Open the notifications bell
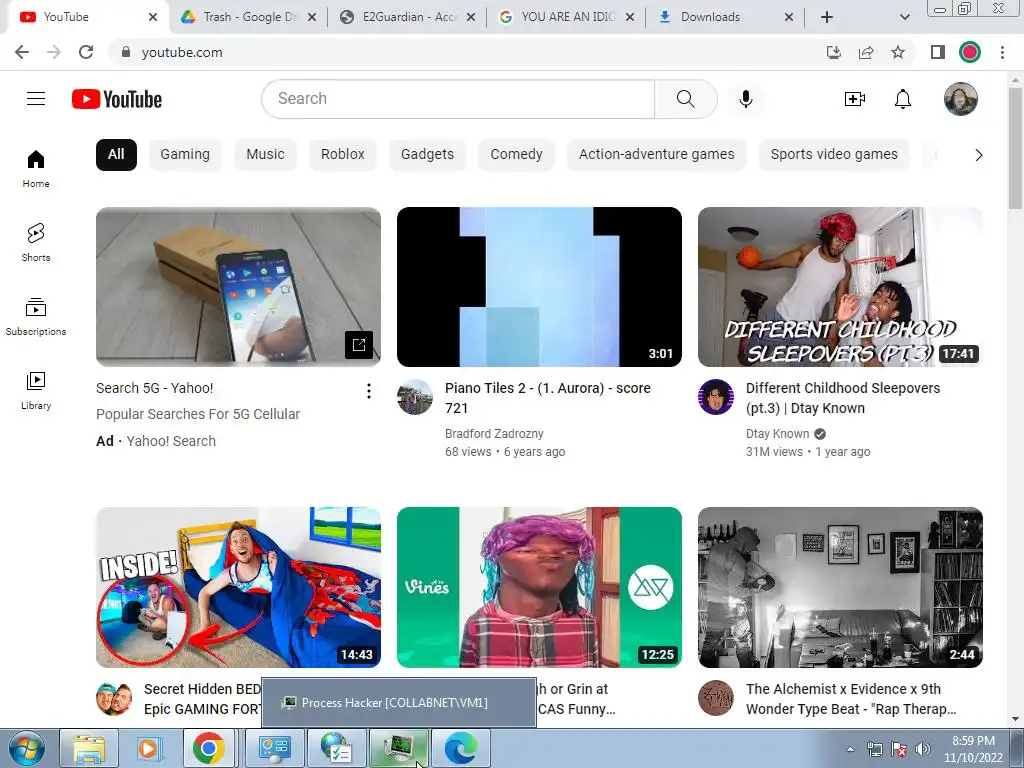 [x=903, y=99]
